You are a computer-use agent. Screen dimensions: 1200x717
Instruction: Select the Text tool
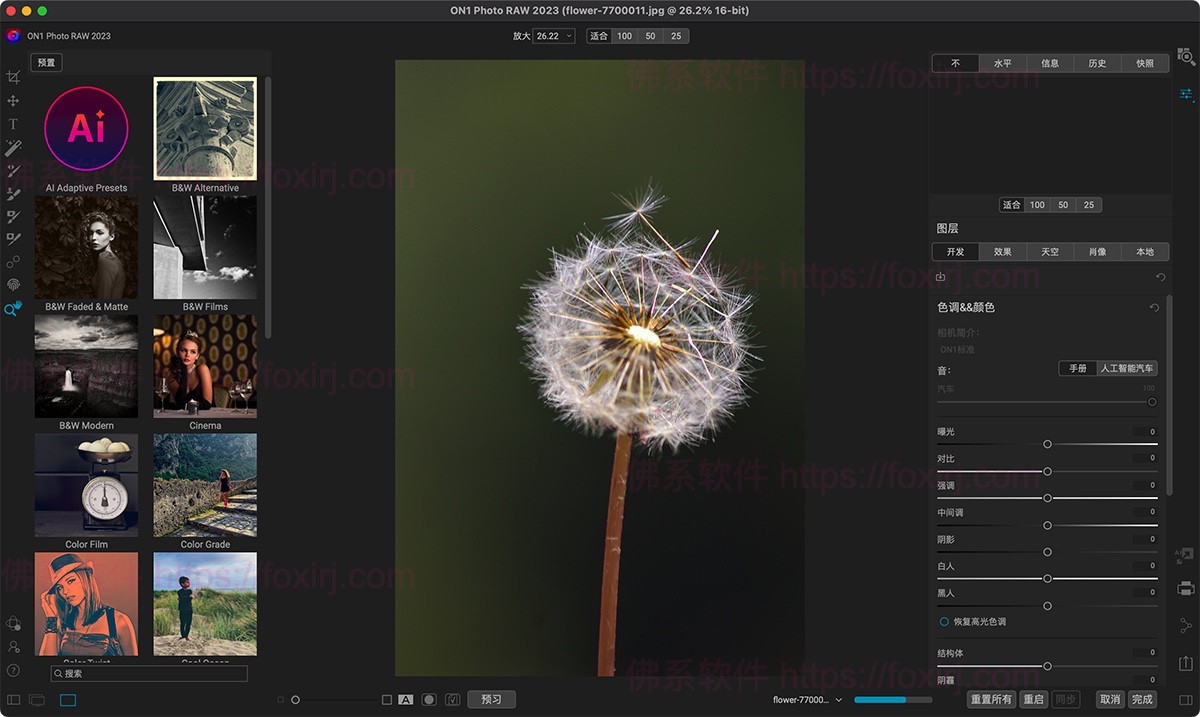[x=13, y=125]
